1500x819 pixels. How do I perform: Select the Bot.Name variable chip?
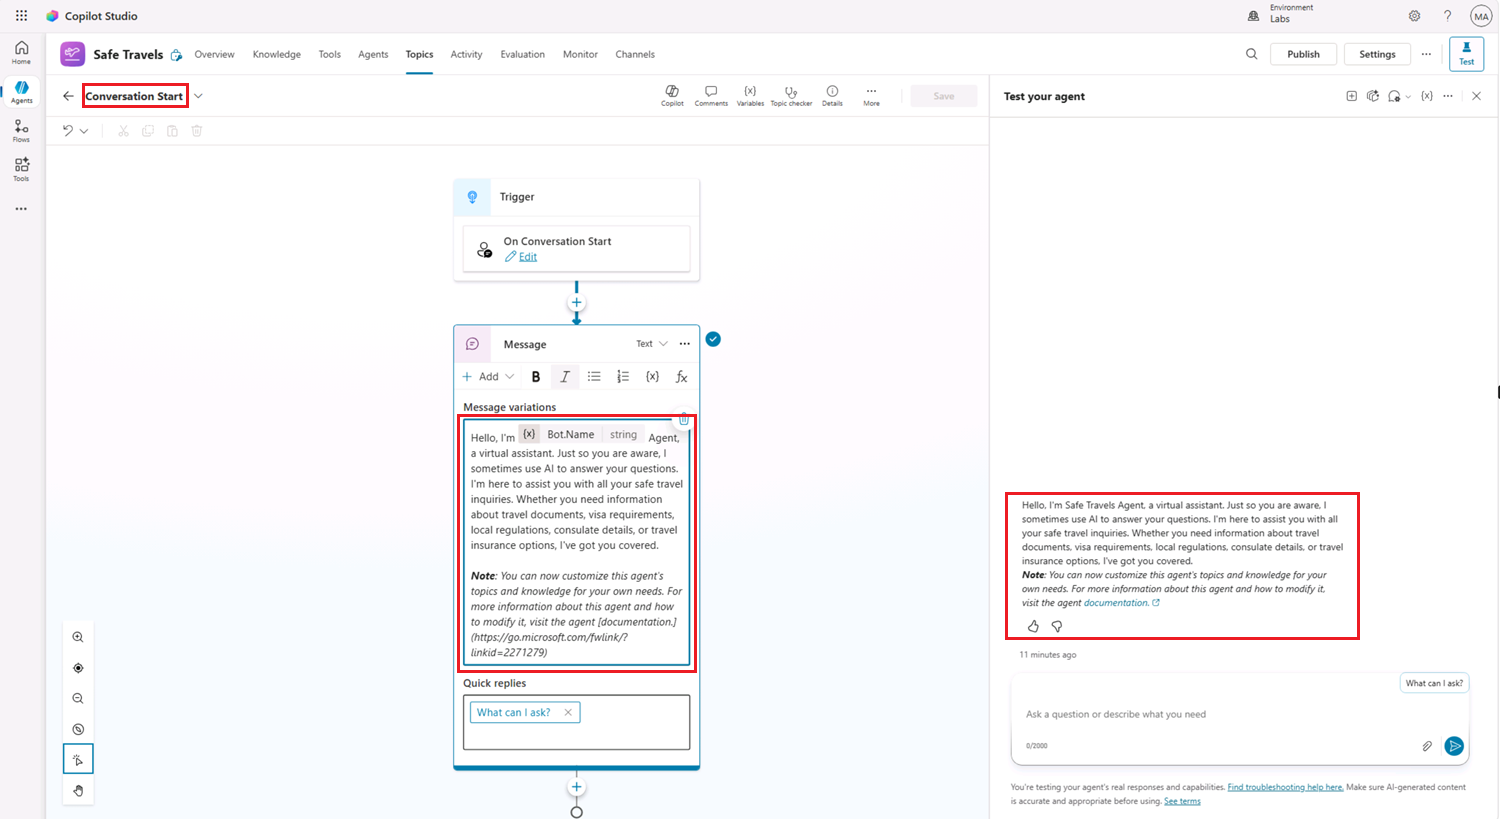click(x=582, y=434)
